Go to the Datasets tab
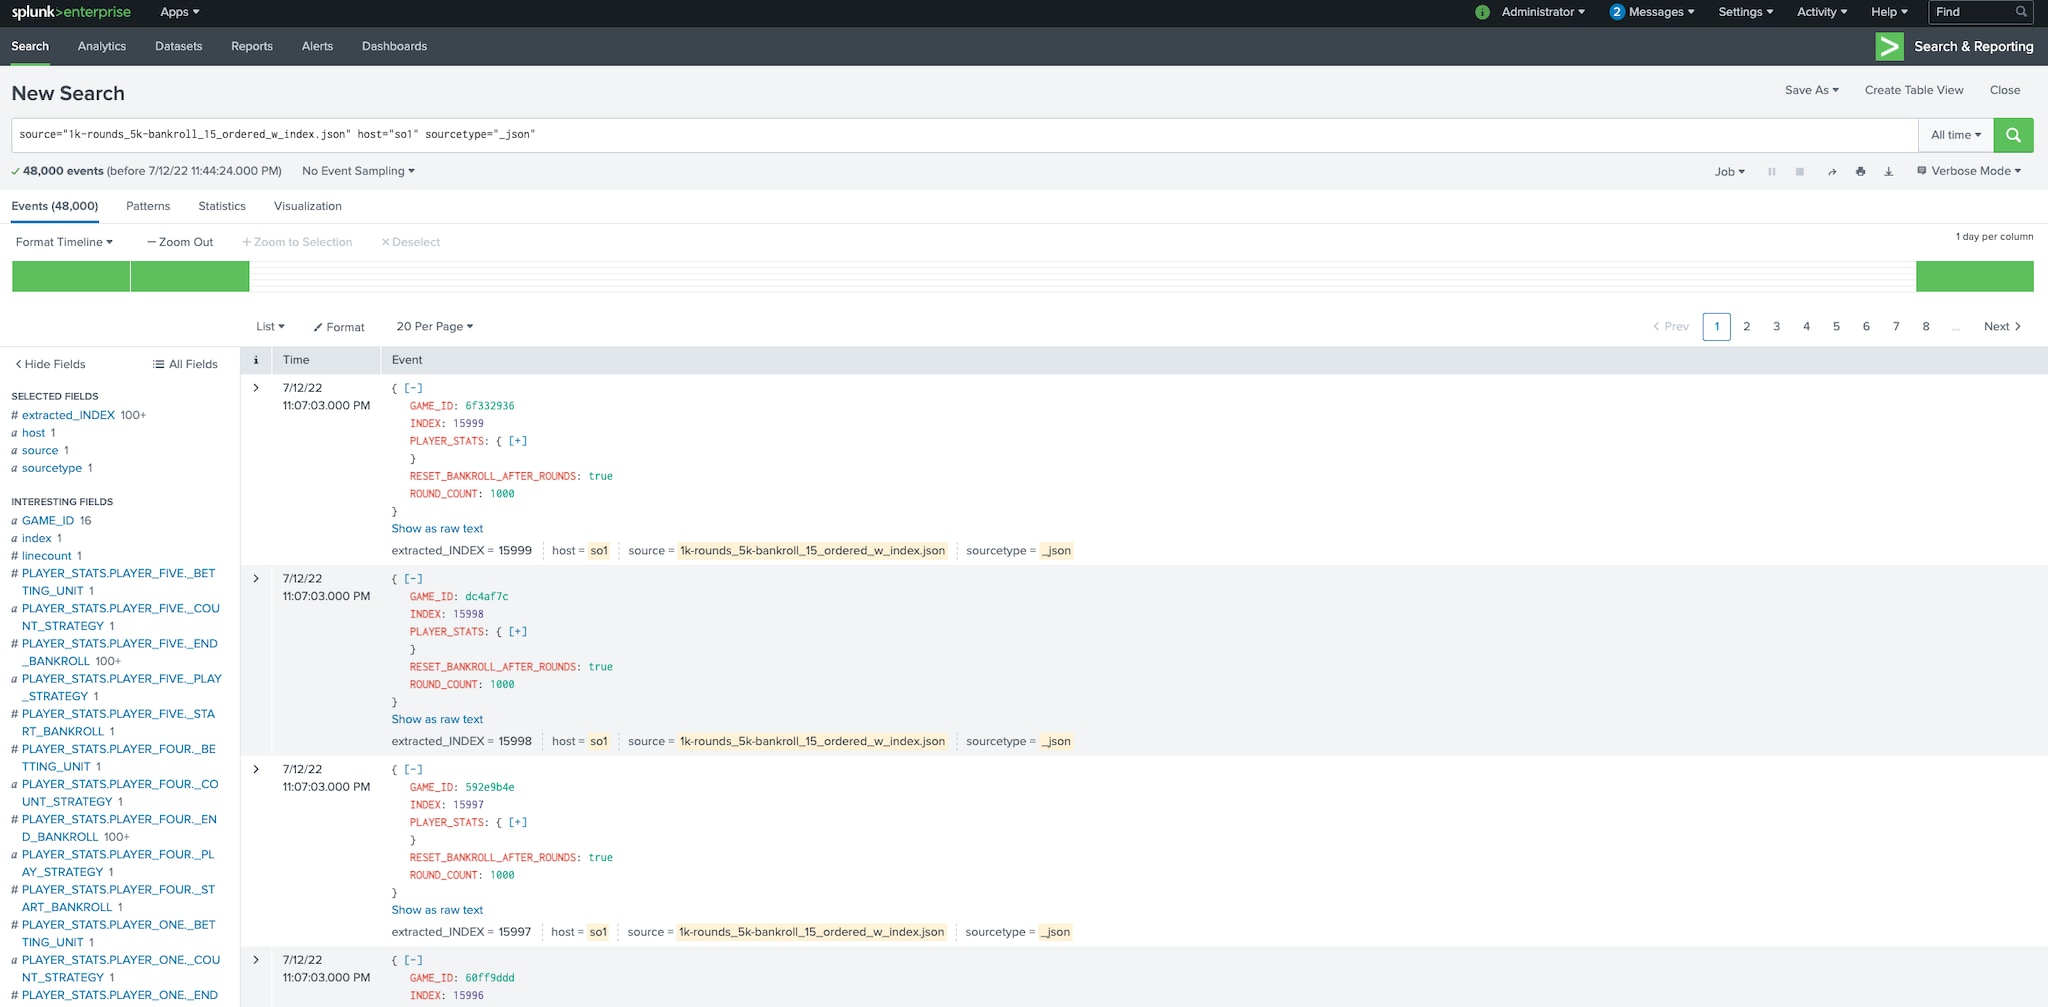The image size is (2048, 1007). (x=179, y=46)
